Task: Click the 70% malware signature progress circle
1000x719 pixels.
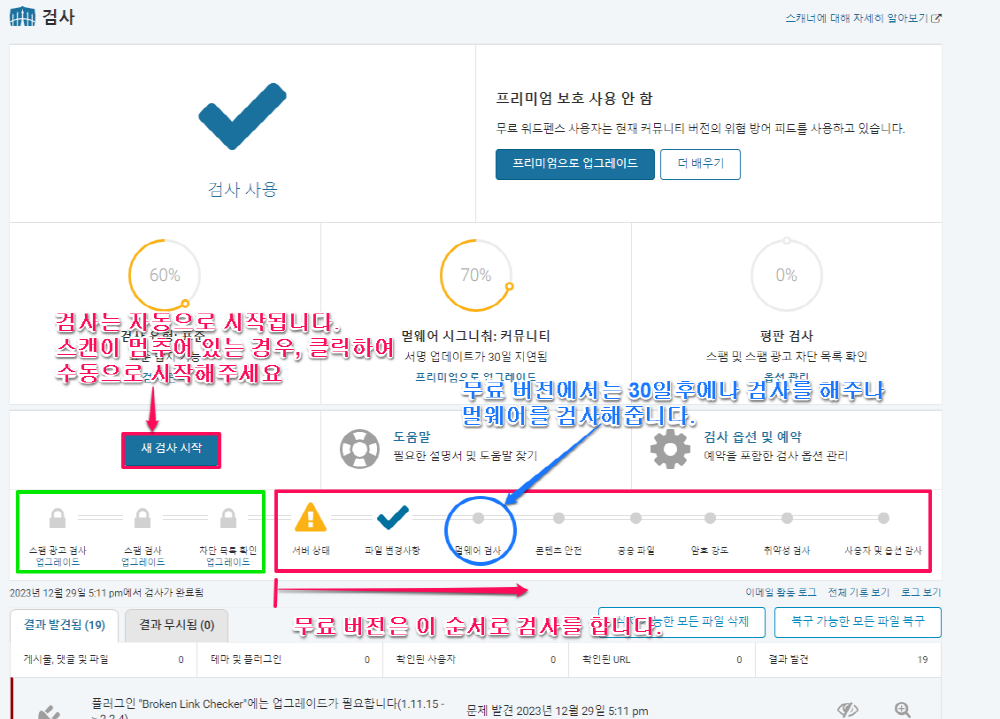Action: (x=476, y=275)
